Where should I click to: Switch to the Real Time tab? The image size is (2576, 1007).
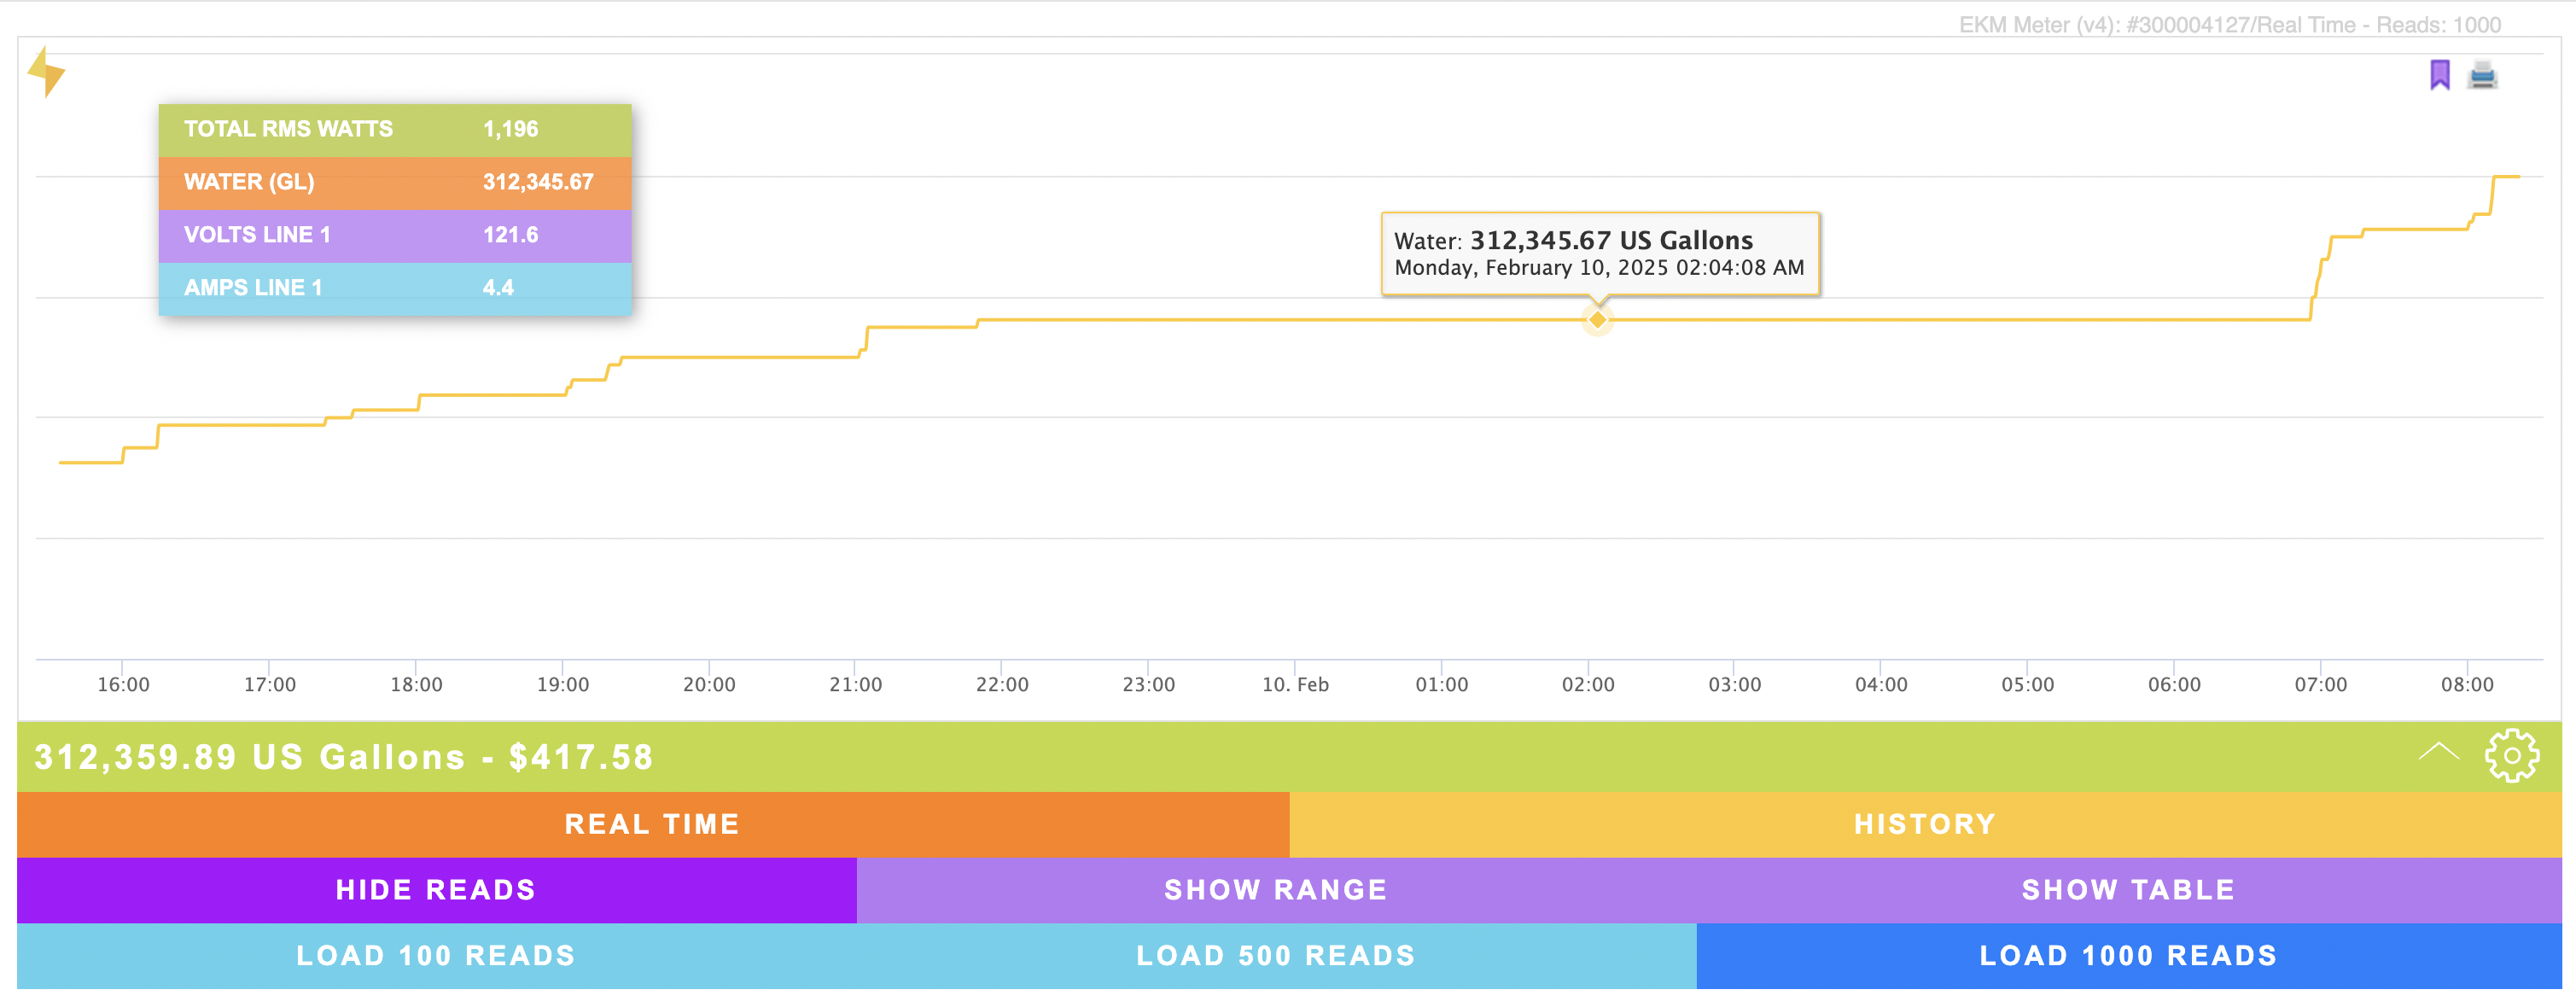(x=652, y=824)
